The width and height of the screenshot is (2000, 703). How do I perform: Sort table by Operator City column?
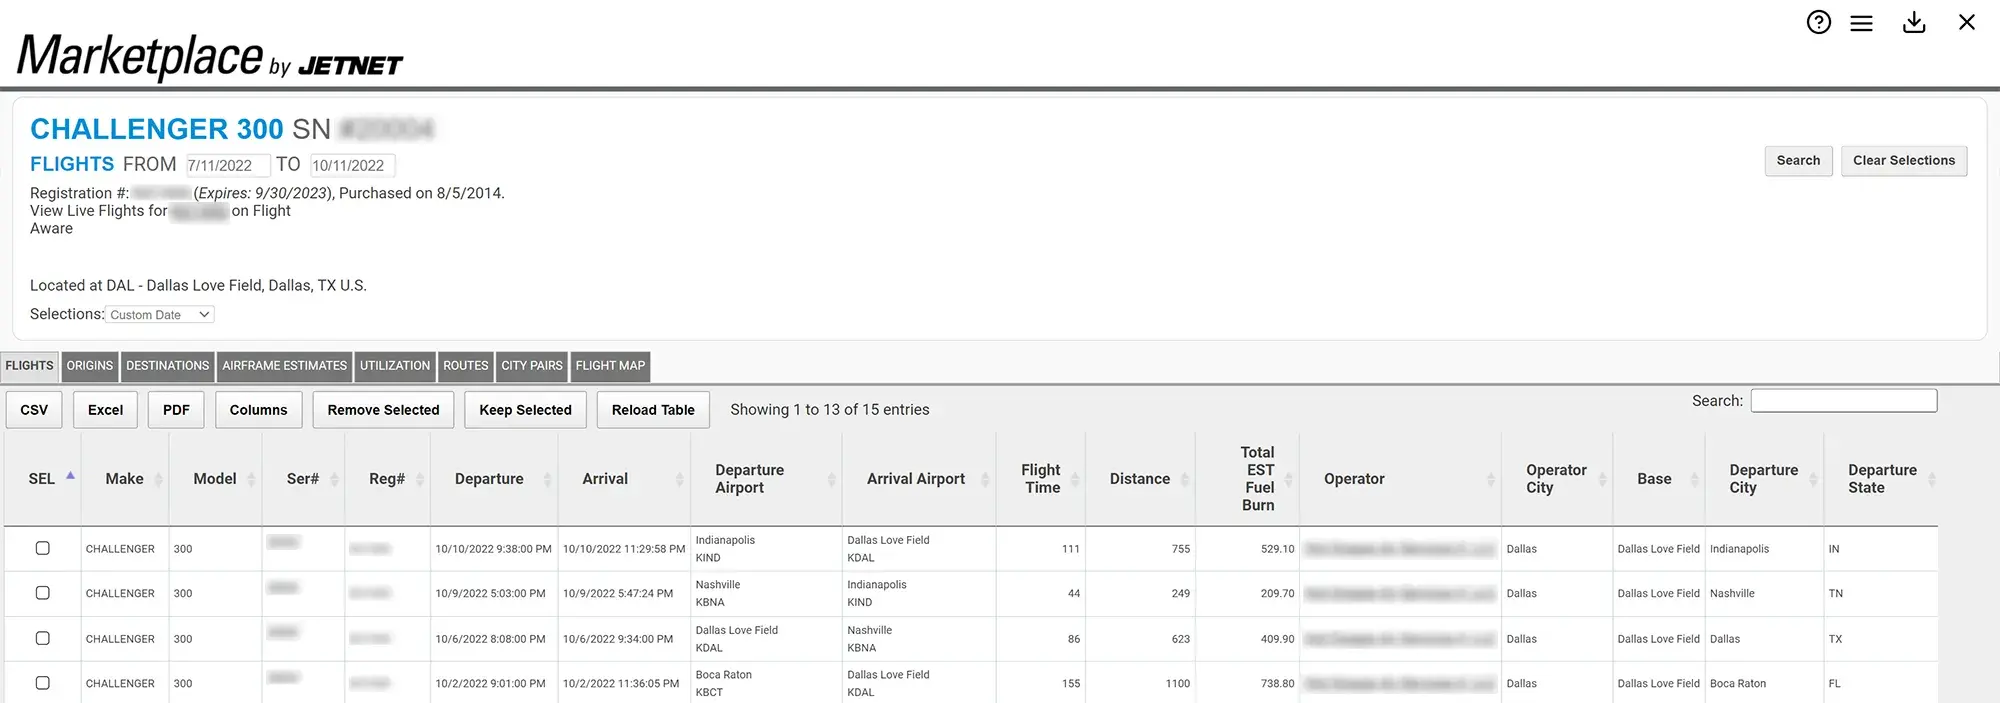point(1556,479)
